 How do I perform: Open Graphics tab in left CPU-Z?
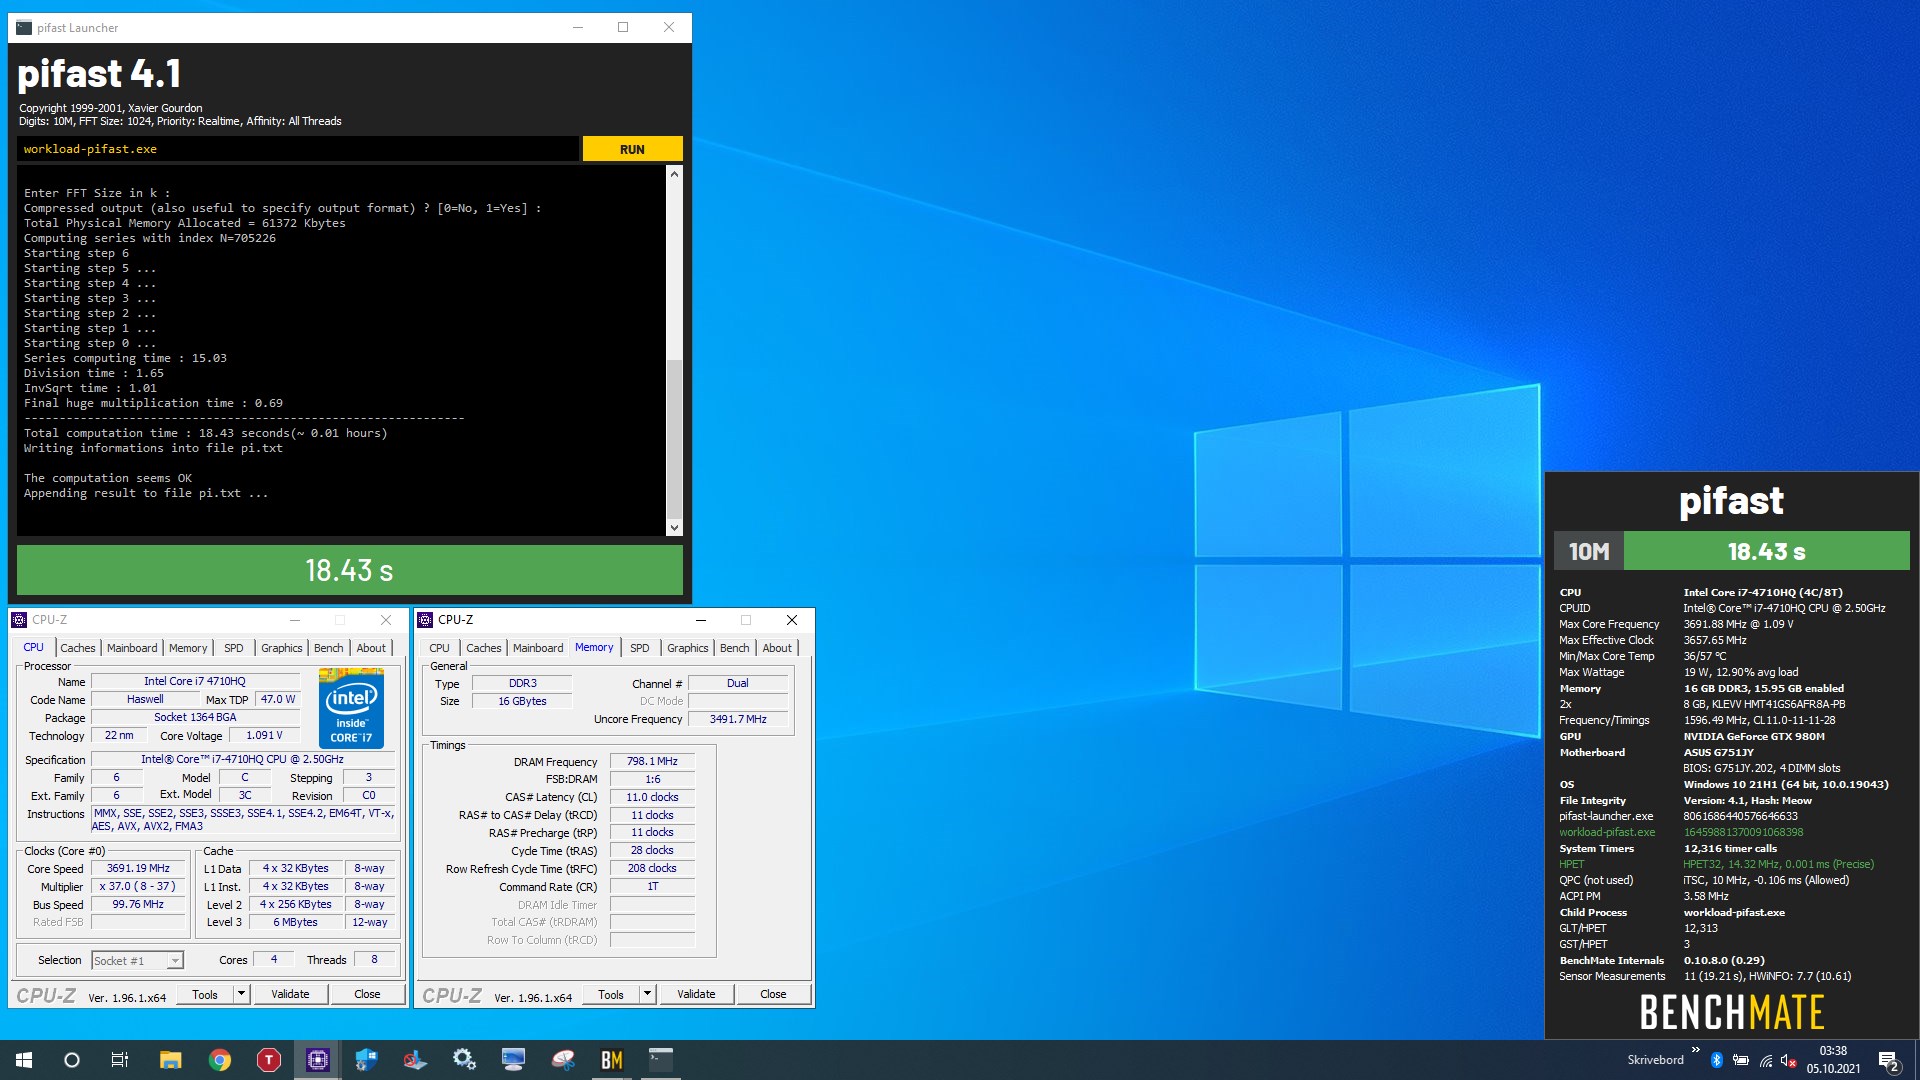tap(282, 648)
